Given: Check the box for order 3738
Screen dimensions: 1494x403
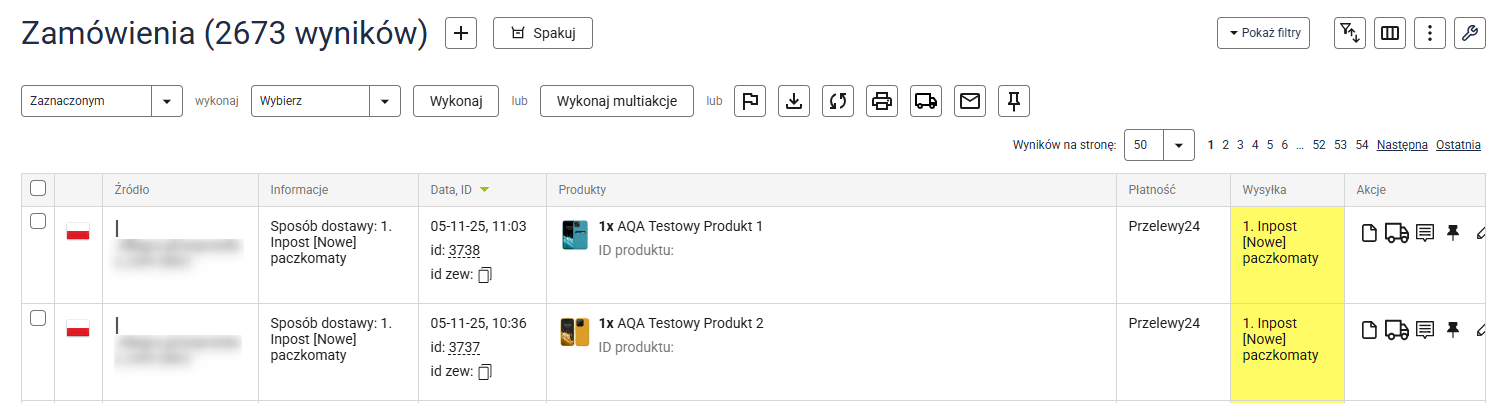Looking at the screenshot, I should click(x=38, y=222).
